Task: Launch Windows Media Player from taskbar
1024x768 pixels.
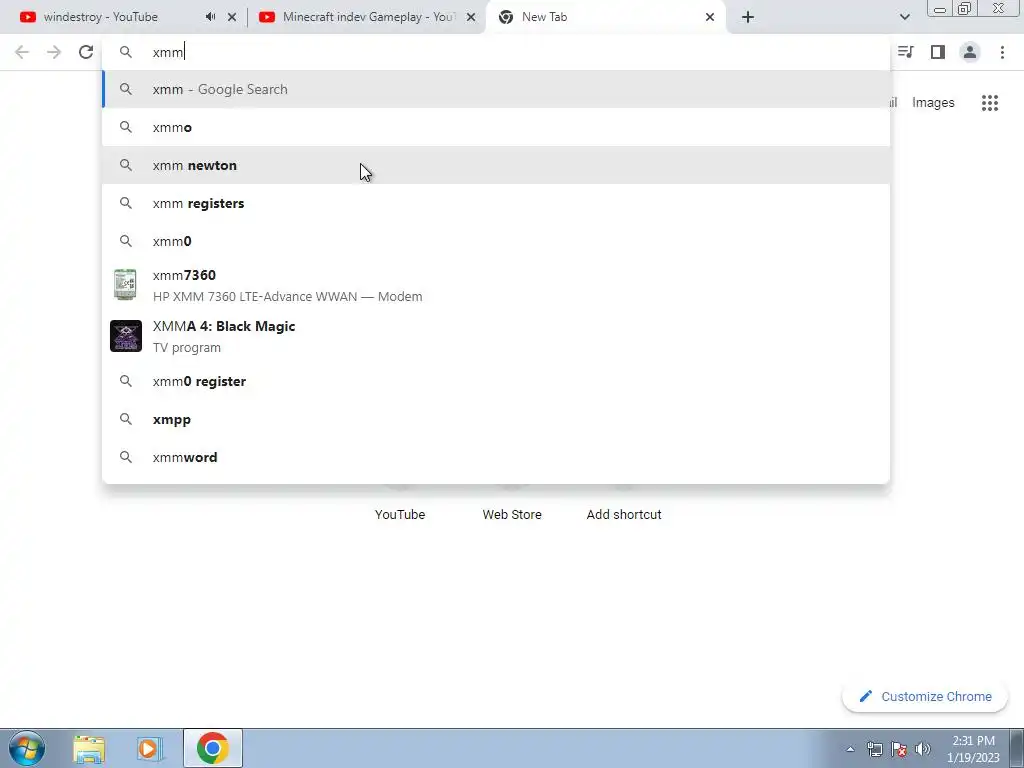Action: pyautogui.click(x=148, y=748)
